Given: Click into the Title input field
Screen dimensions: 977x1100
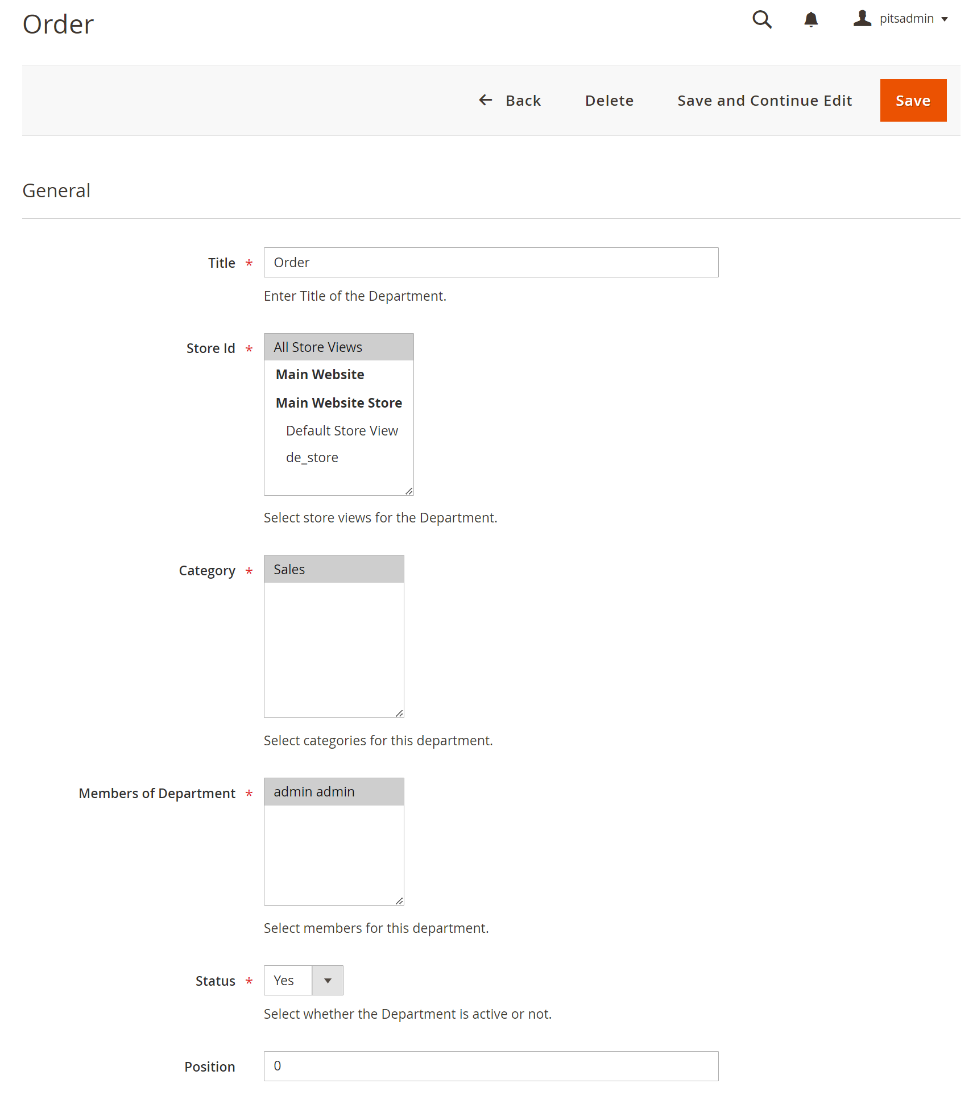Looking at the screenshot, I should click(490, 262).
